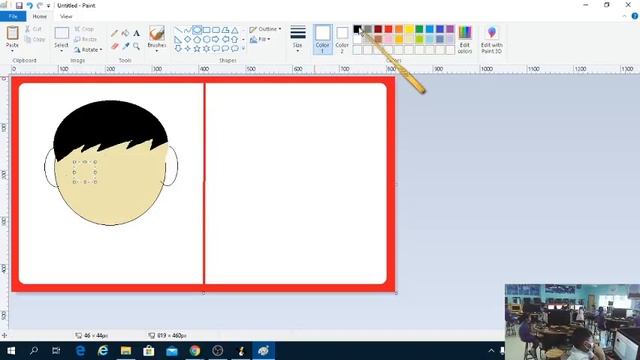Screen dimensions: 640x360
Task: Choose the Four-point star shape
Action: 187,49
